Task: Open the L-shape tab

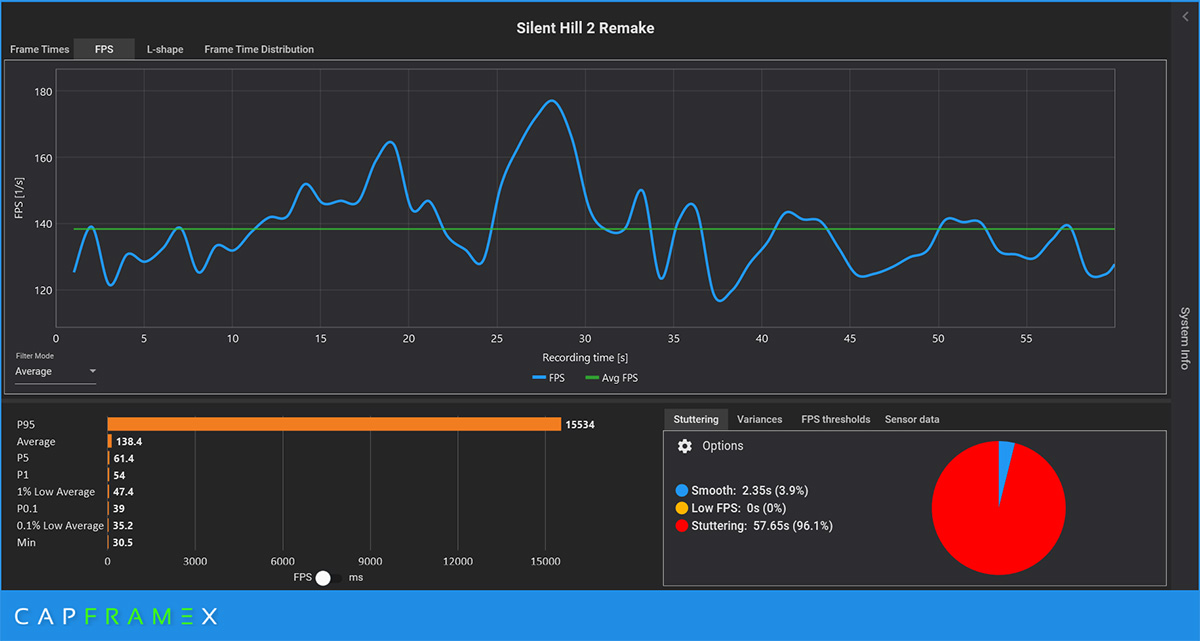Action: 165,49
